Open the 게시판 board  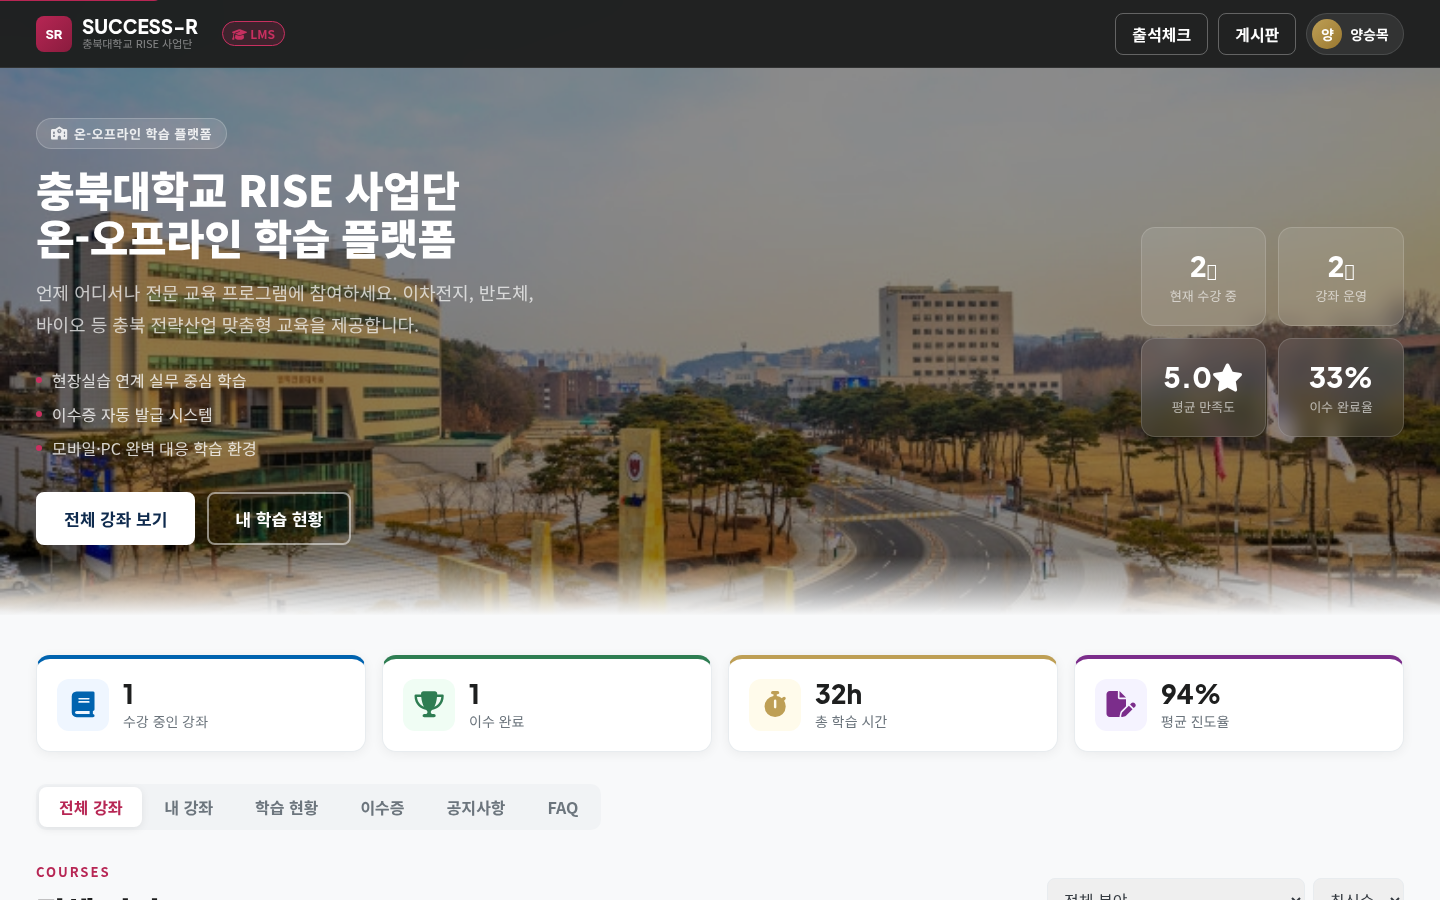(x=1257, y=34)
